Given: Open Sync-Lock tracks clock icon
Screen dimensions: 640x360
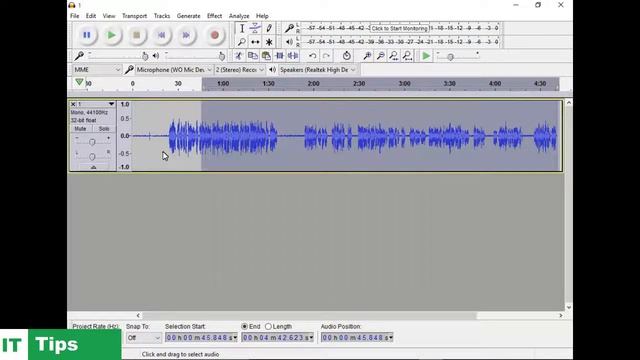Looking at the screenshot, I should pos(346,56).
